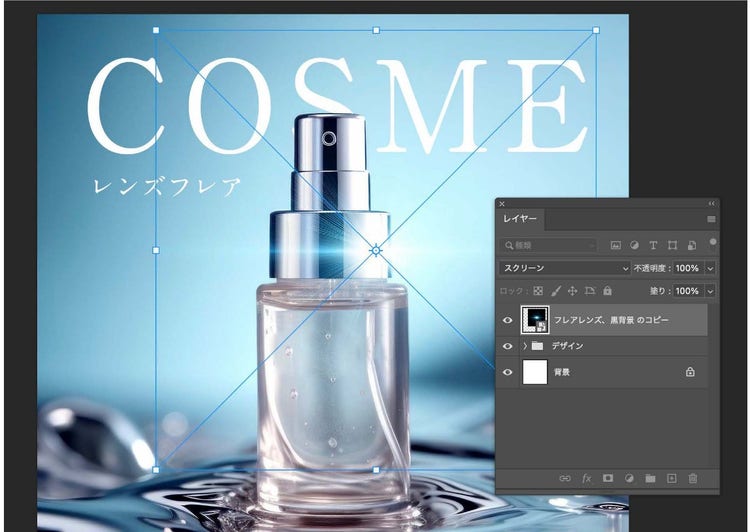This screenshot has width=750, height=532.
Task: Click the 塗り fill value field
Action: point(686,291)
